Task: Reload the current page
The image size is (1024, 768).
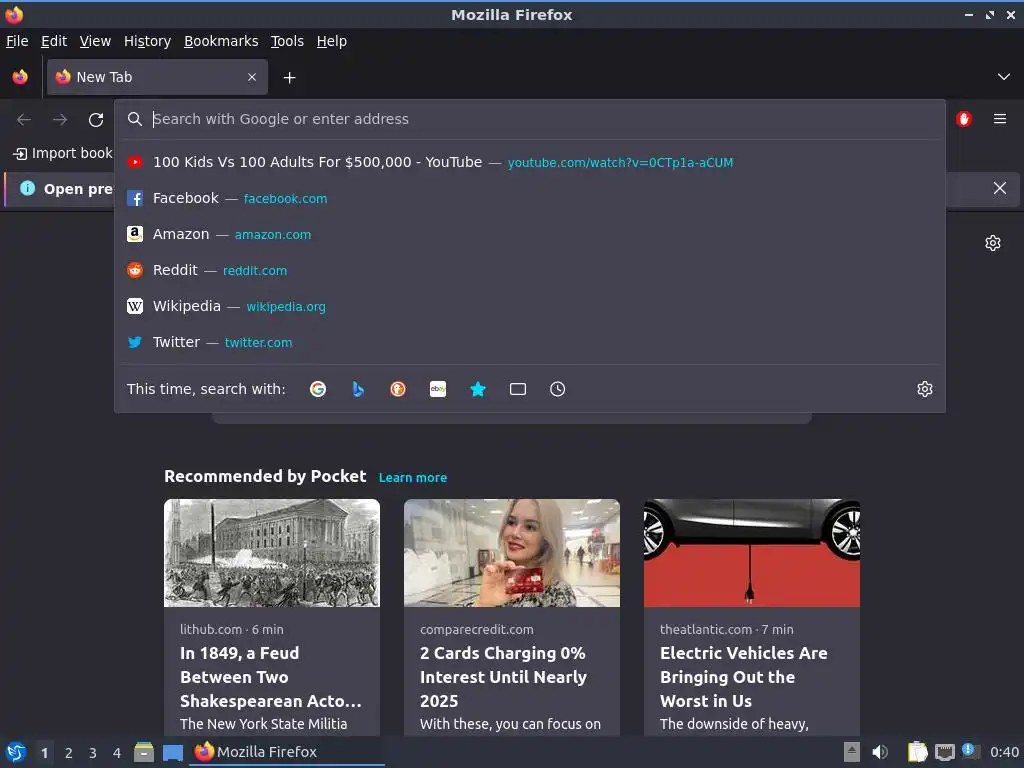Action: 96,120
